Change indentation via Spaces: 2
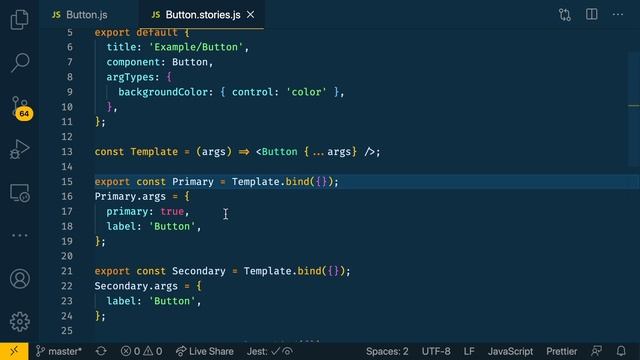This screenshot has width=640, height=360. [387, 351]
